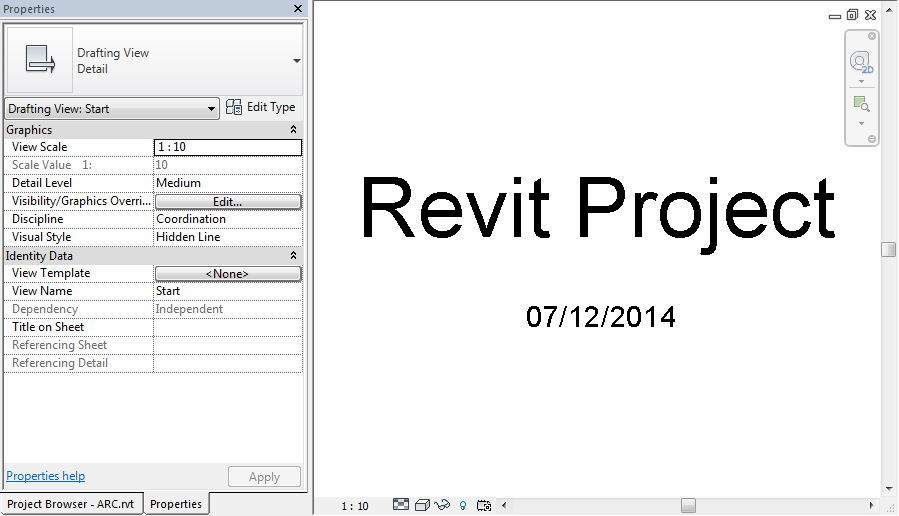Click the Detail Level icon in status bar

(x=401, y=506)
